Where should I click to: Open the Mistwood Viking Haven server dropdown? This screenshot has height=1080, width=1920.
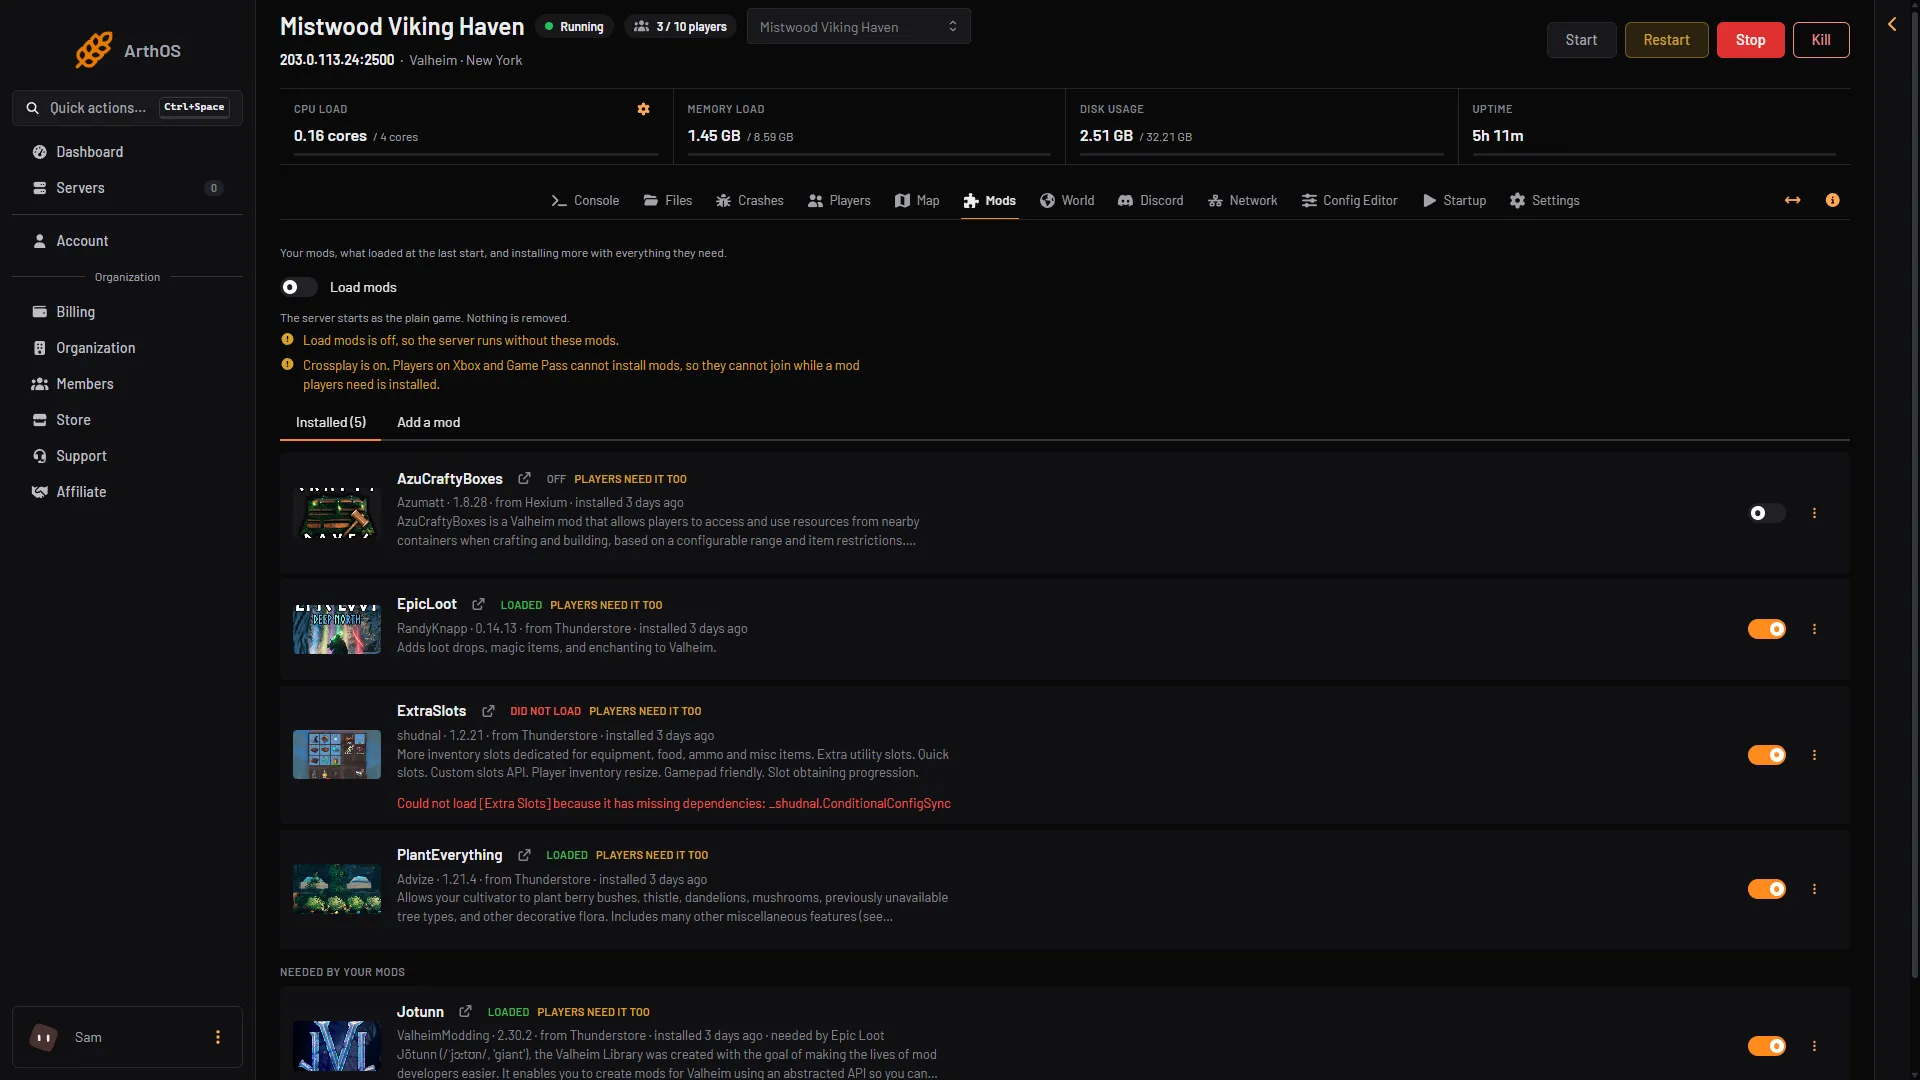point(858,27)
